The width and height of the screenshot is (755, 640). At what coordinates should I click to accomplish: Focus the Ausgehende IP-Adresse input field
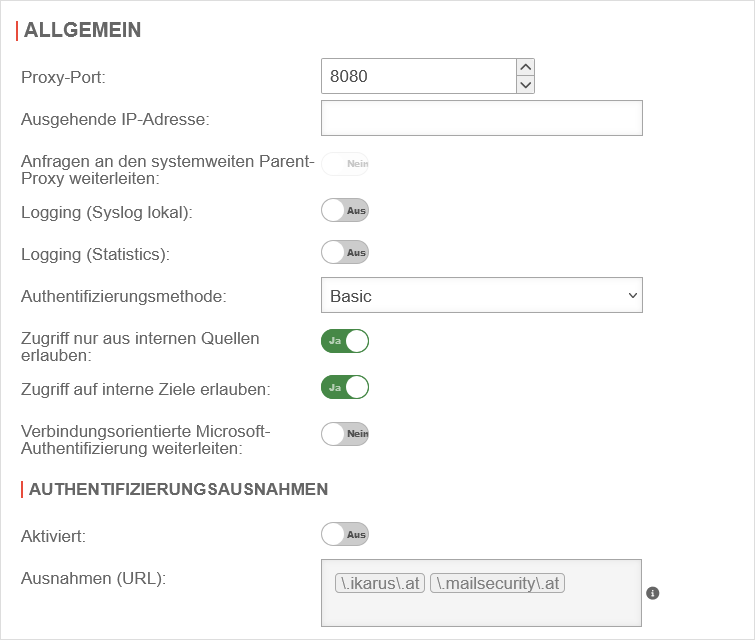(481, 118)
